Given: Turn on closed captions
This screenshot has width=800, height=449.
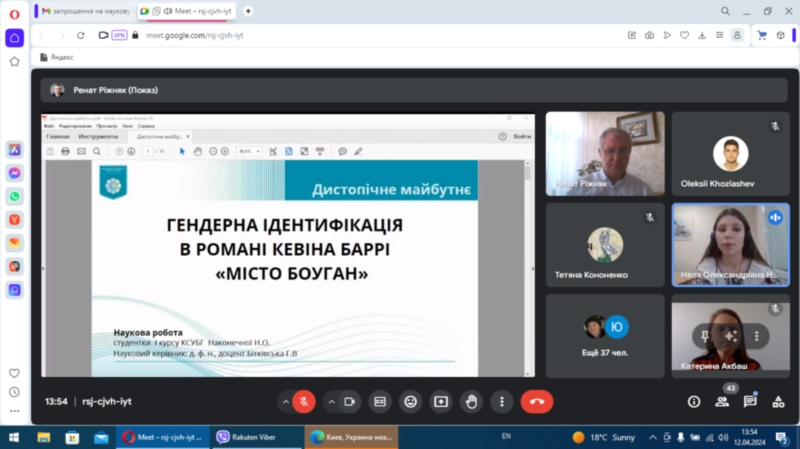Looking at the screenshot, I should (380, 401).
